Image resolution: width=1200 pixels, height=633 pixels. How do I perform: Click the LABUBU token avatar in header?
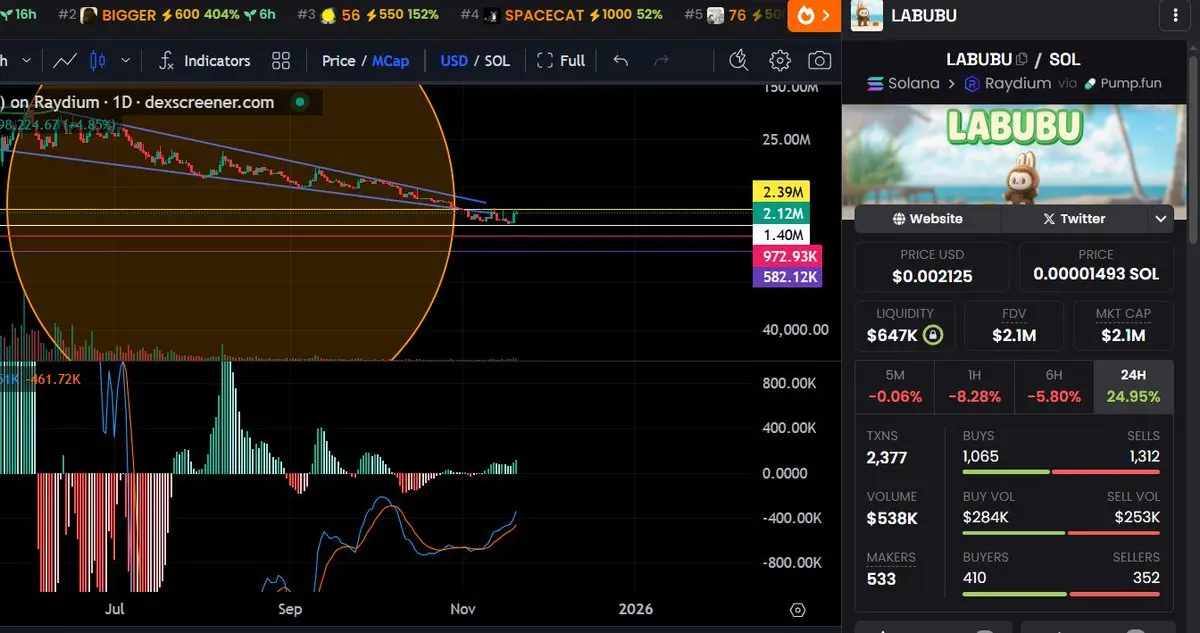coord(866,15)
